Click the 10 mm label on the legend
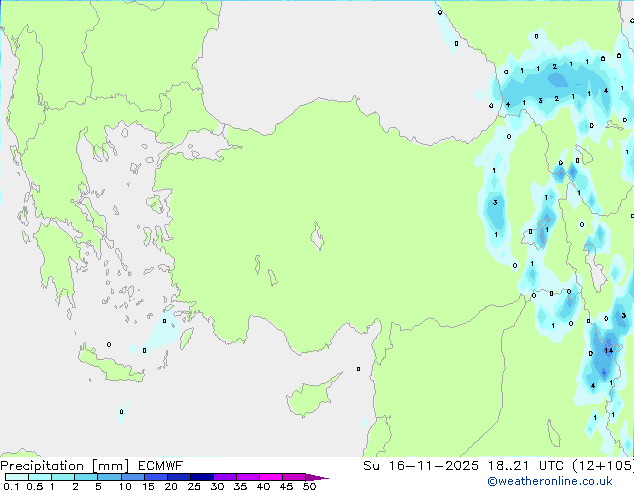 pyautogui.click(x=125, y=487)
